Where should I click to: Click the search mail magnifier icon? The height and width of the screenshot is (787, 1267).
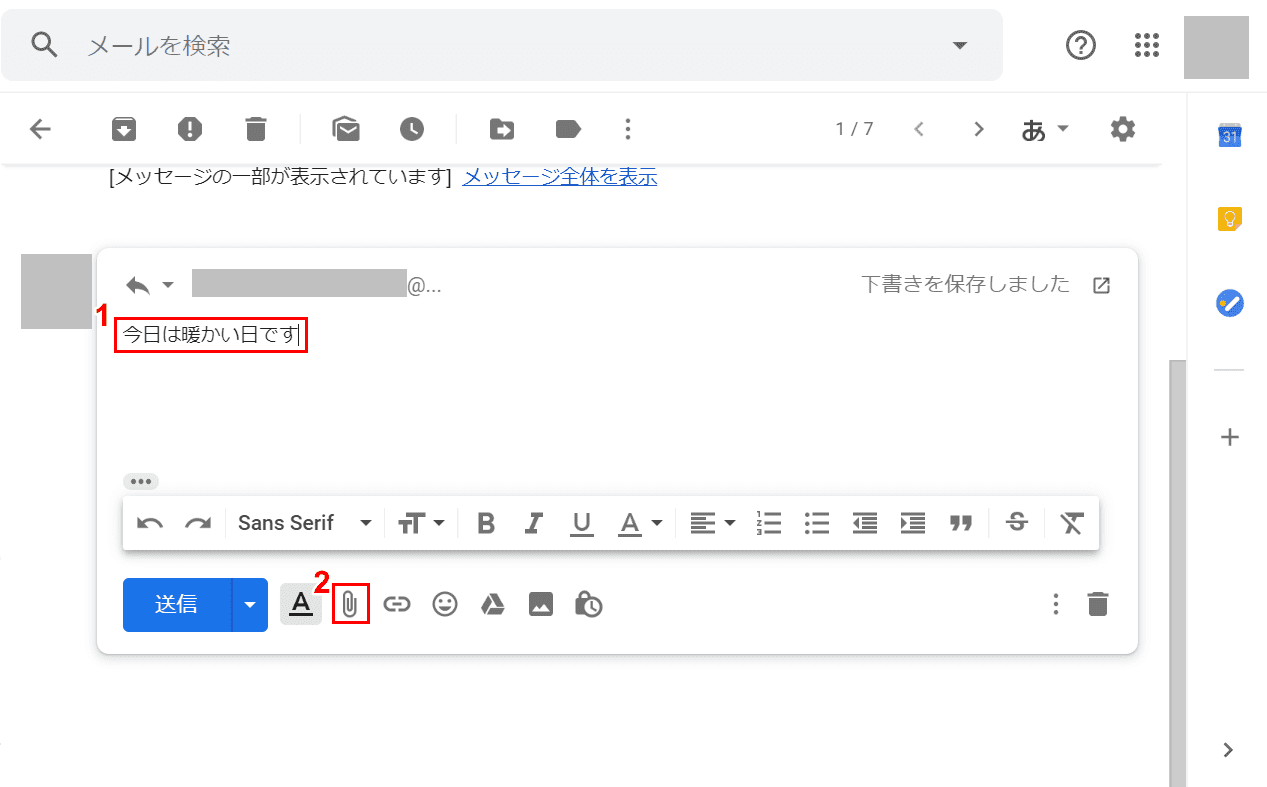pos(44,45)
